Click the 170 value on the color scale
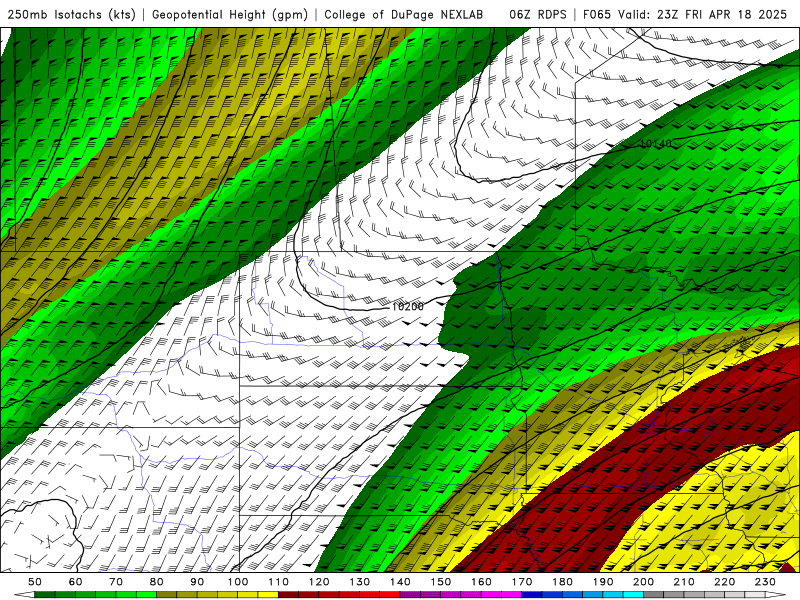Screen dimensions: 800x600 (x=522, y=582)
